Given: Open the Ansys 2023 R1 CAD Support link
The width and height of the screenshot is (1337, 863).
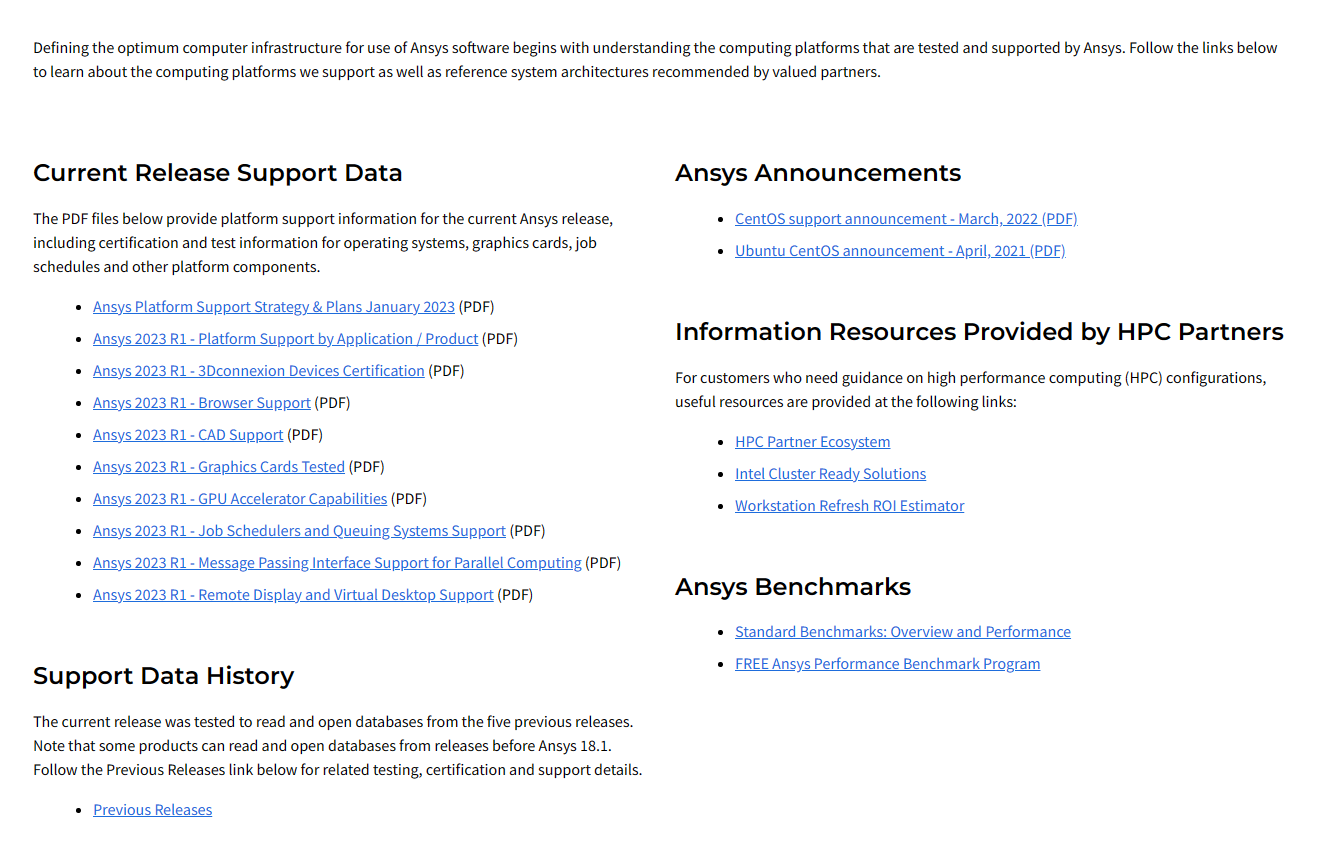Looking at the screenshot, I should tap(188, 435).
